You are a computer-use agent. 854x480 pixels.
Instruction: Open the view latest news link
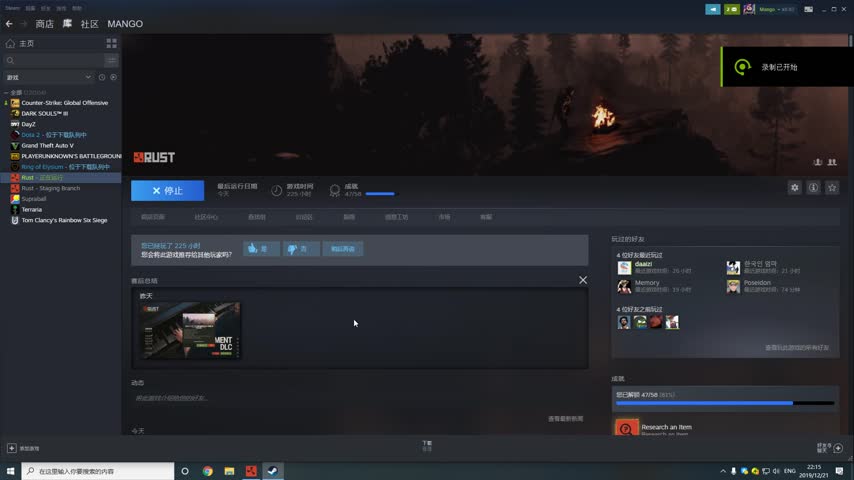565,418
